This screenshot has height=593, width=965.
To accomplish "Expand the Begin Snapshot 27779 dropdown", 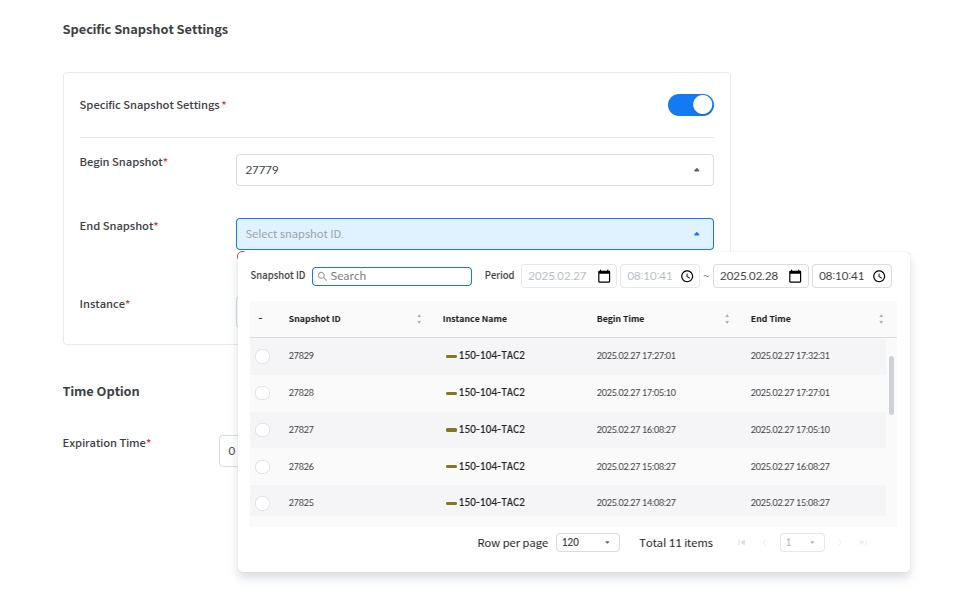I will [x=697, y=170].
